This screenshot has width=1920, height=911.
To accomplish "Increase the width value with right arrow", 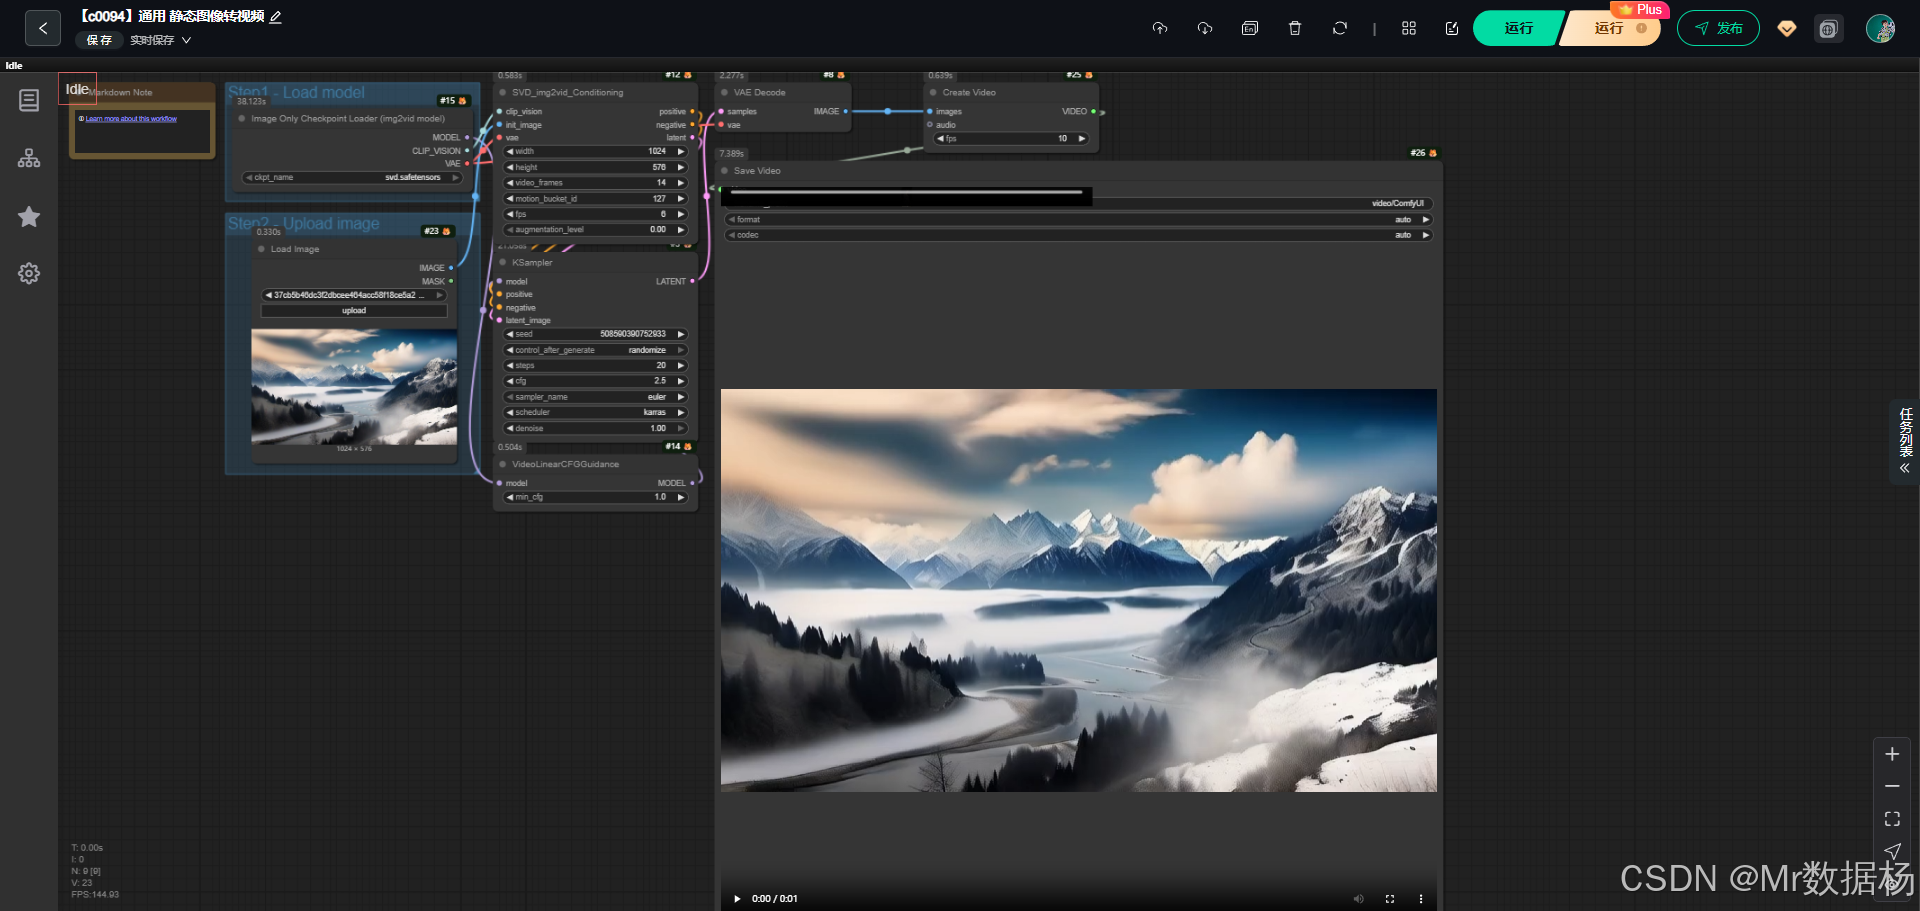I will [x=681, y=151].
